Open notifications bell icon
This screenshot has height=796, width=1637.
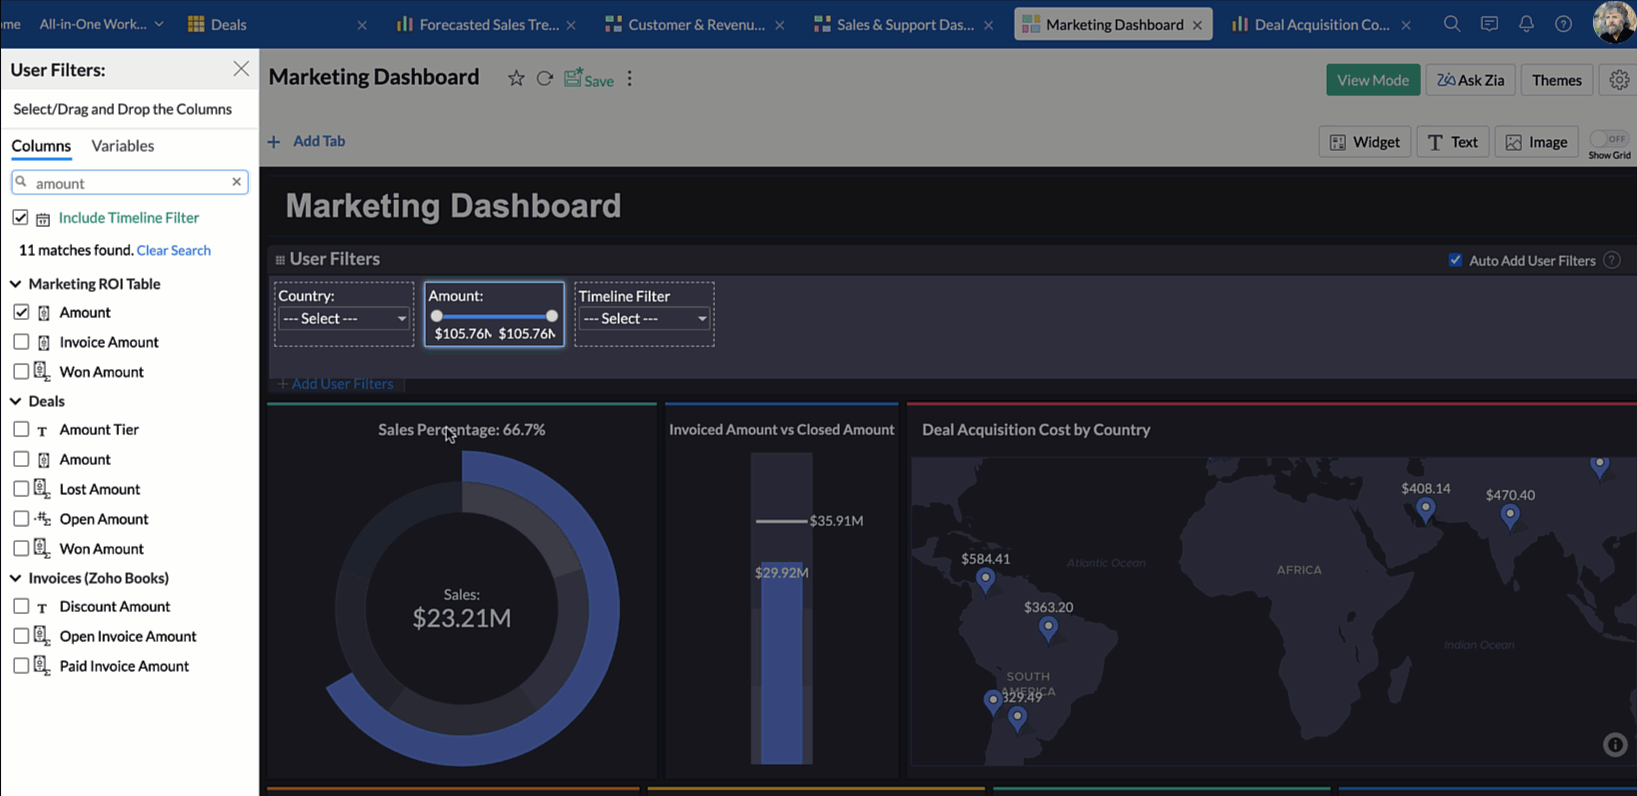1526,24
